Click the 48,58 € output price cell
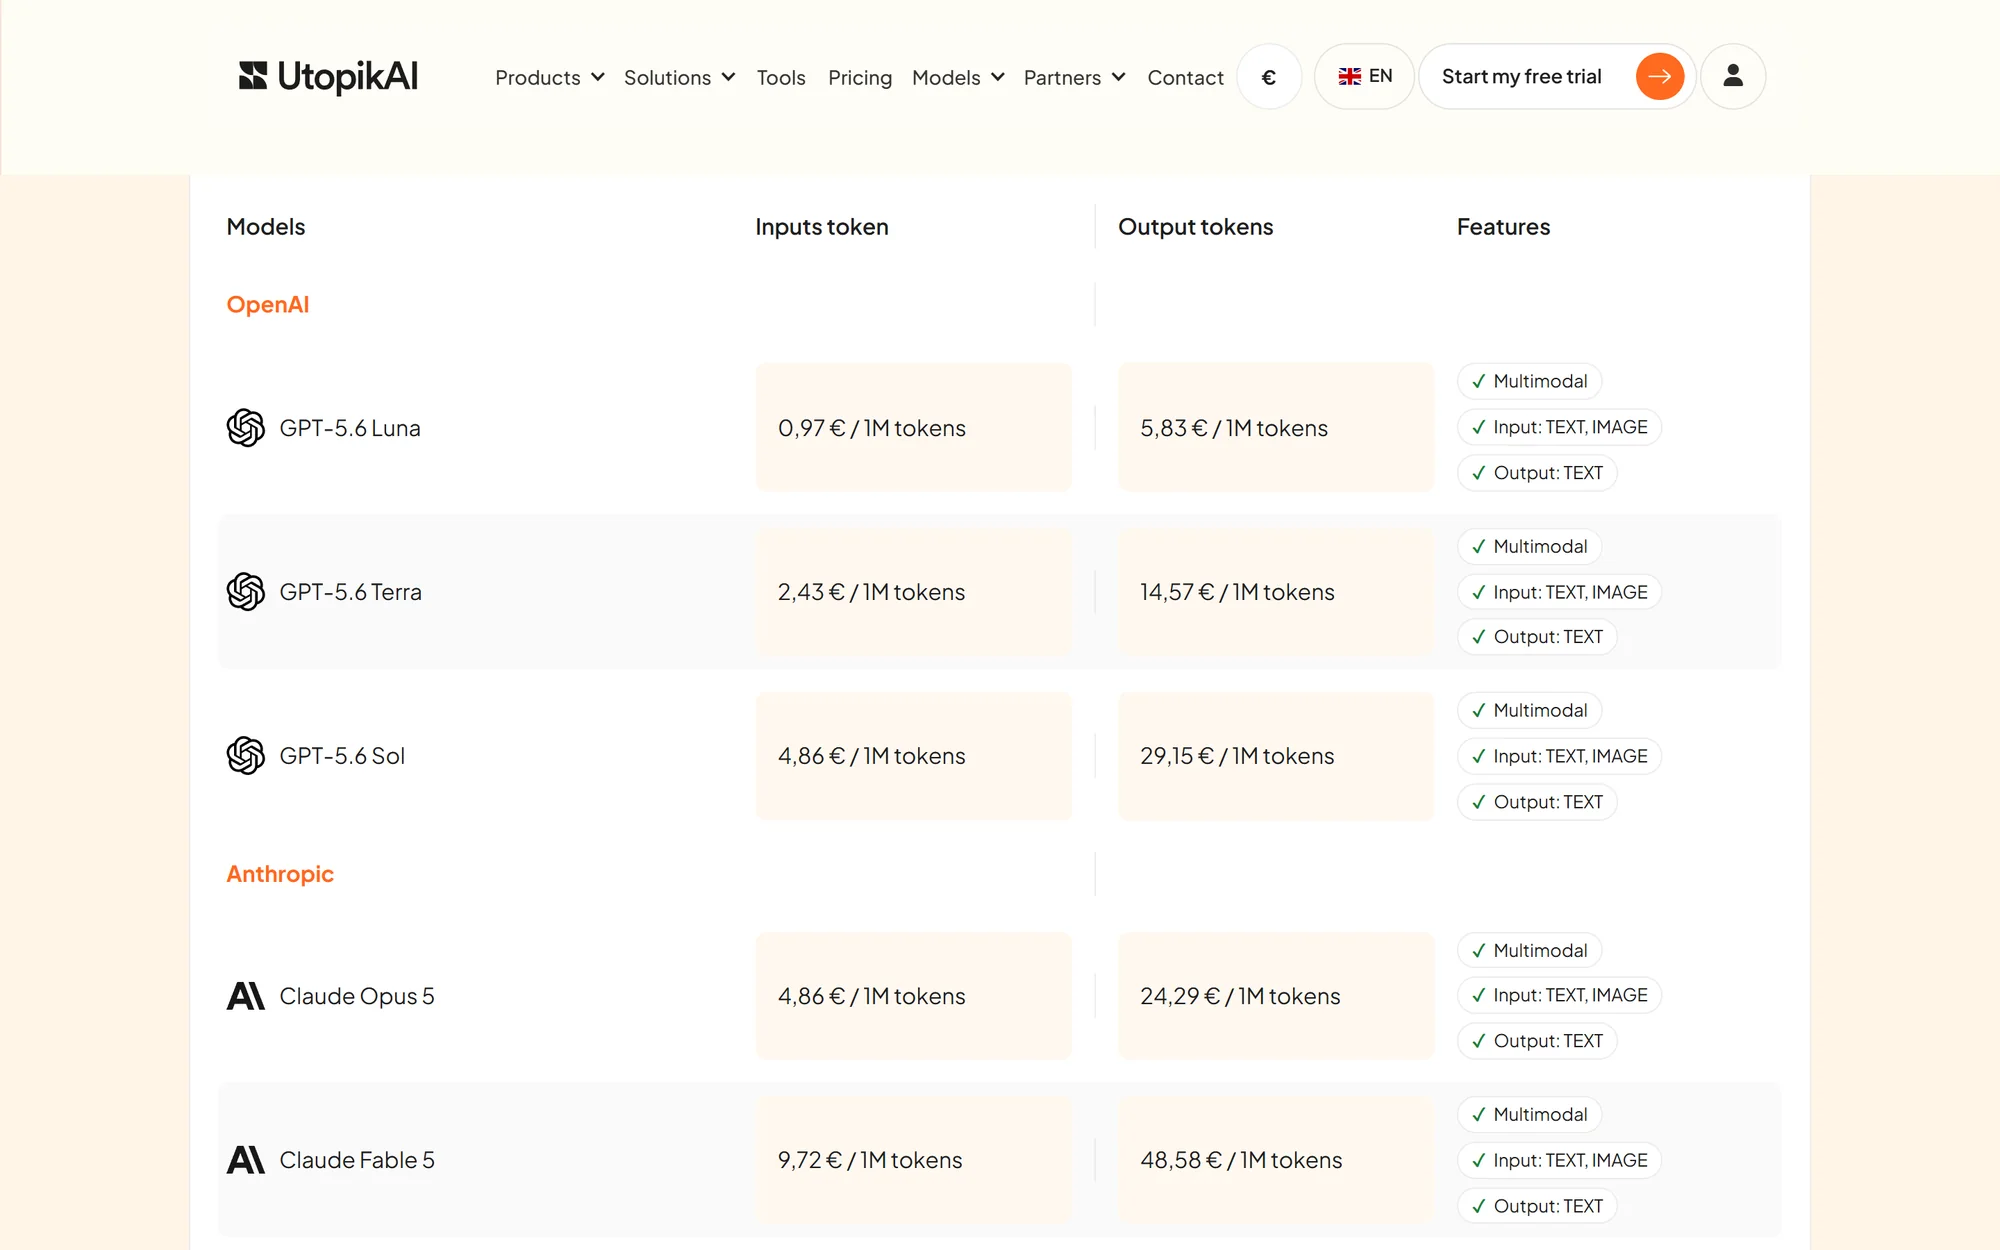The image size is (2000, 1250). 1276,1160
